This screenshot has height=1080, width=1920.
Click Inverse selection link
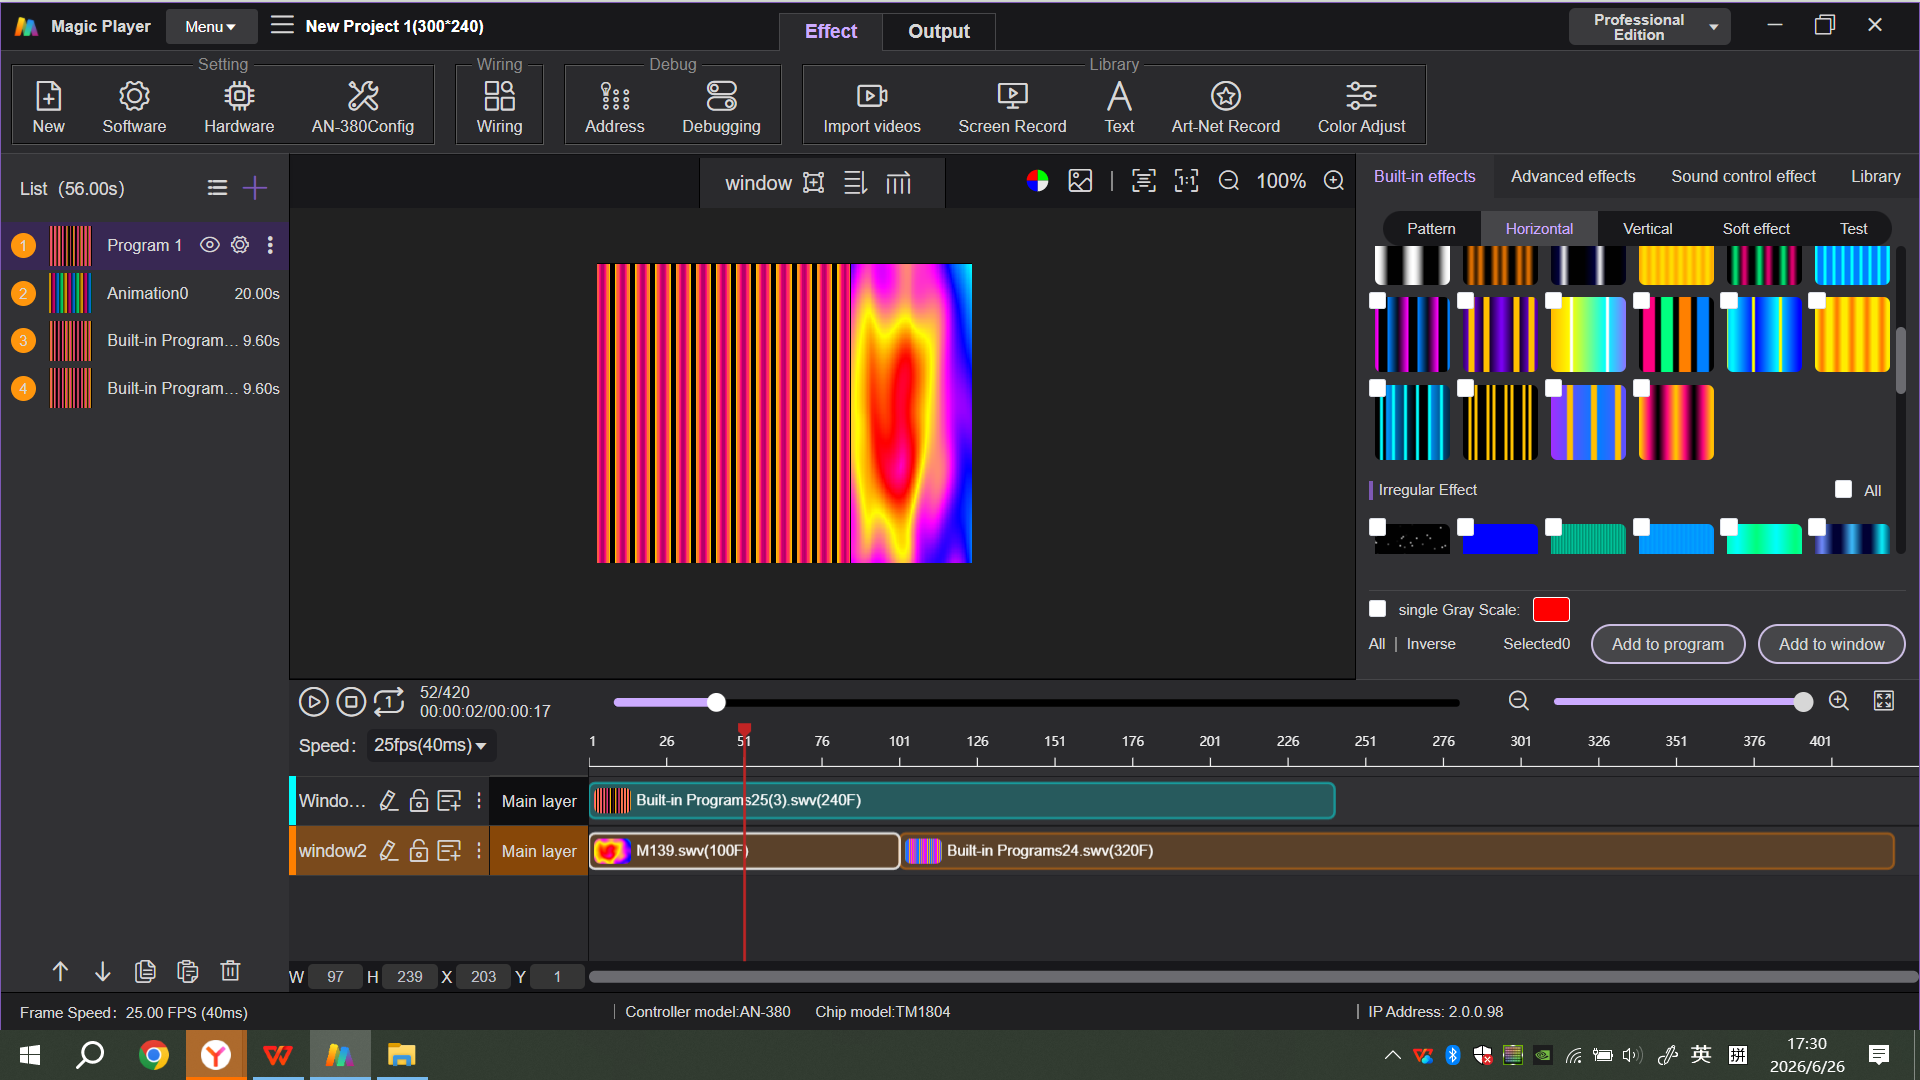pos(1431,644)
